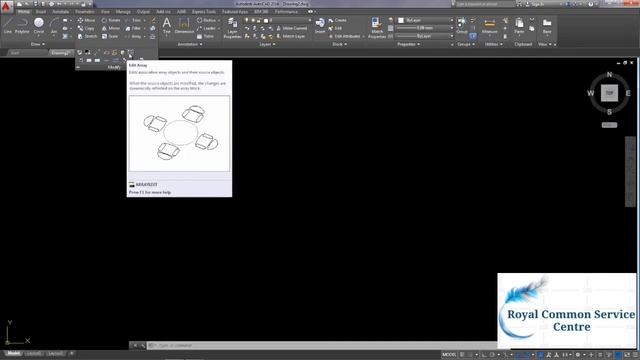
Task: Toggle ortho mode in status bar
Action: coord(484,355)
